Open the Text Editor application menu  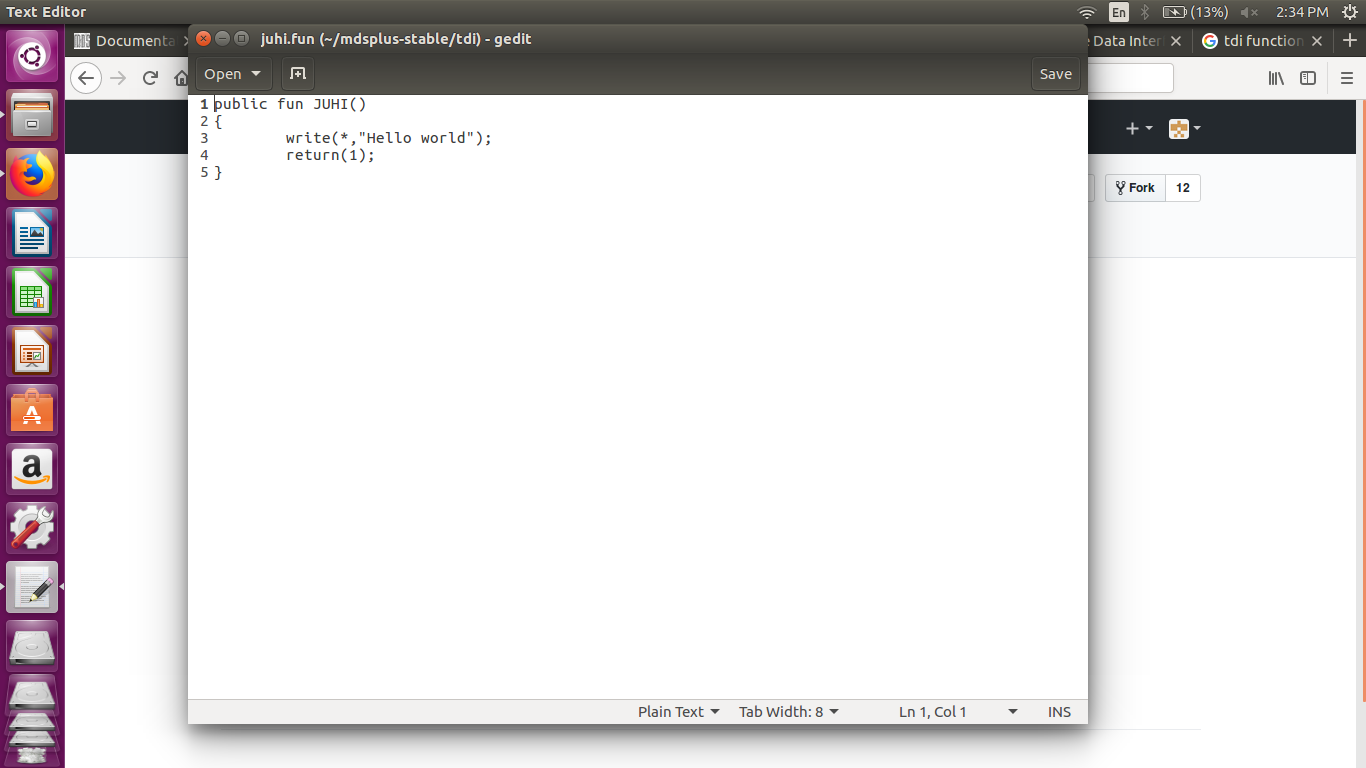(x=45, y=12)
